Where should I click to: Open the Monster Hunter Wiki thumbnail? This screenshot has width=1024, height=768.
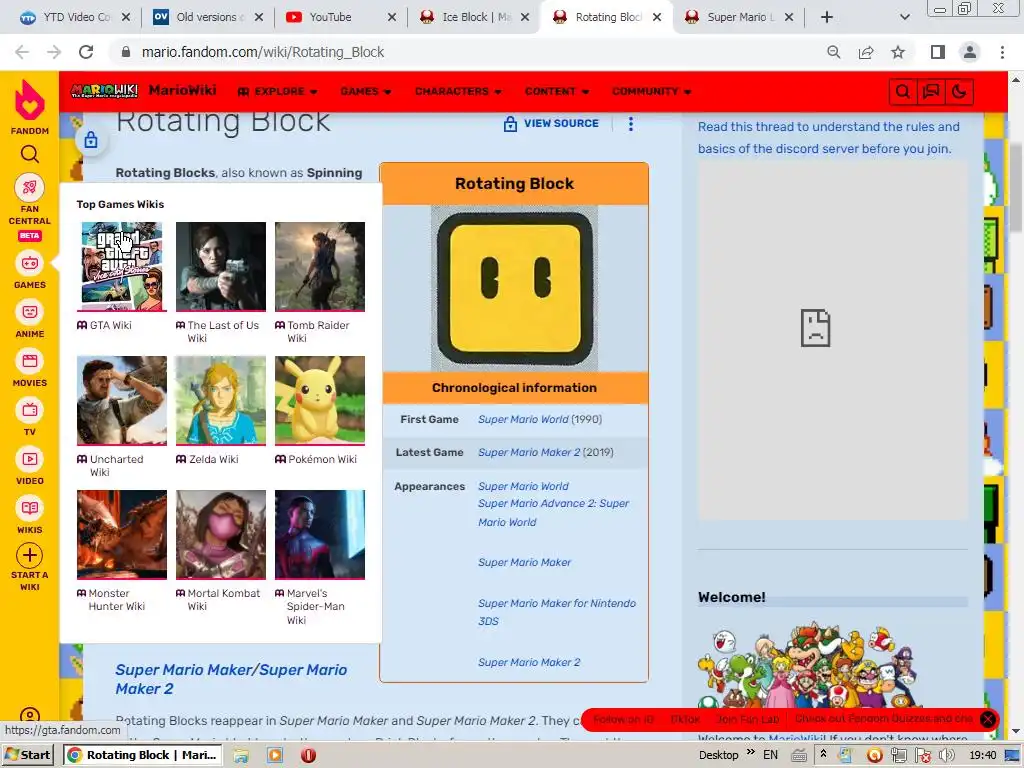tap(121, 535)
